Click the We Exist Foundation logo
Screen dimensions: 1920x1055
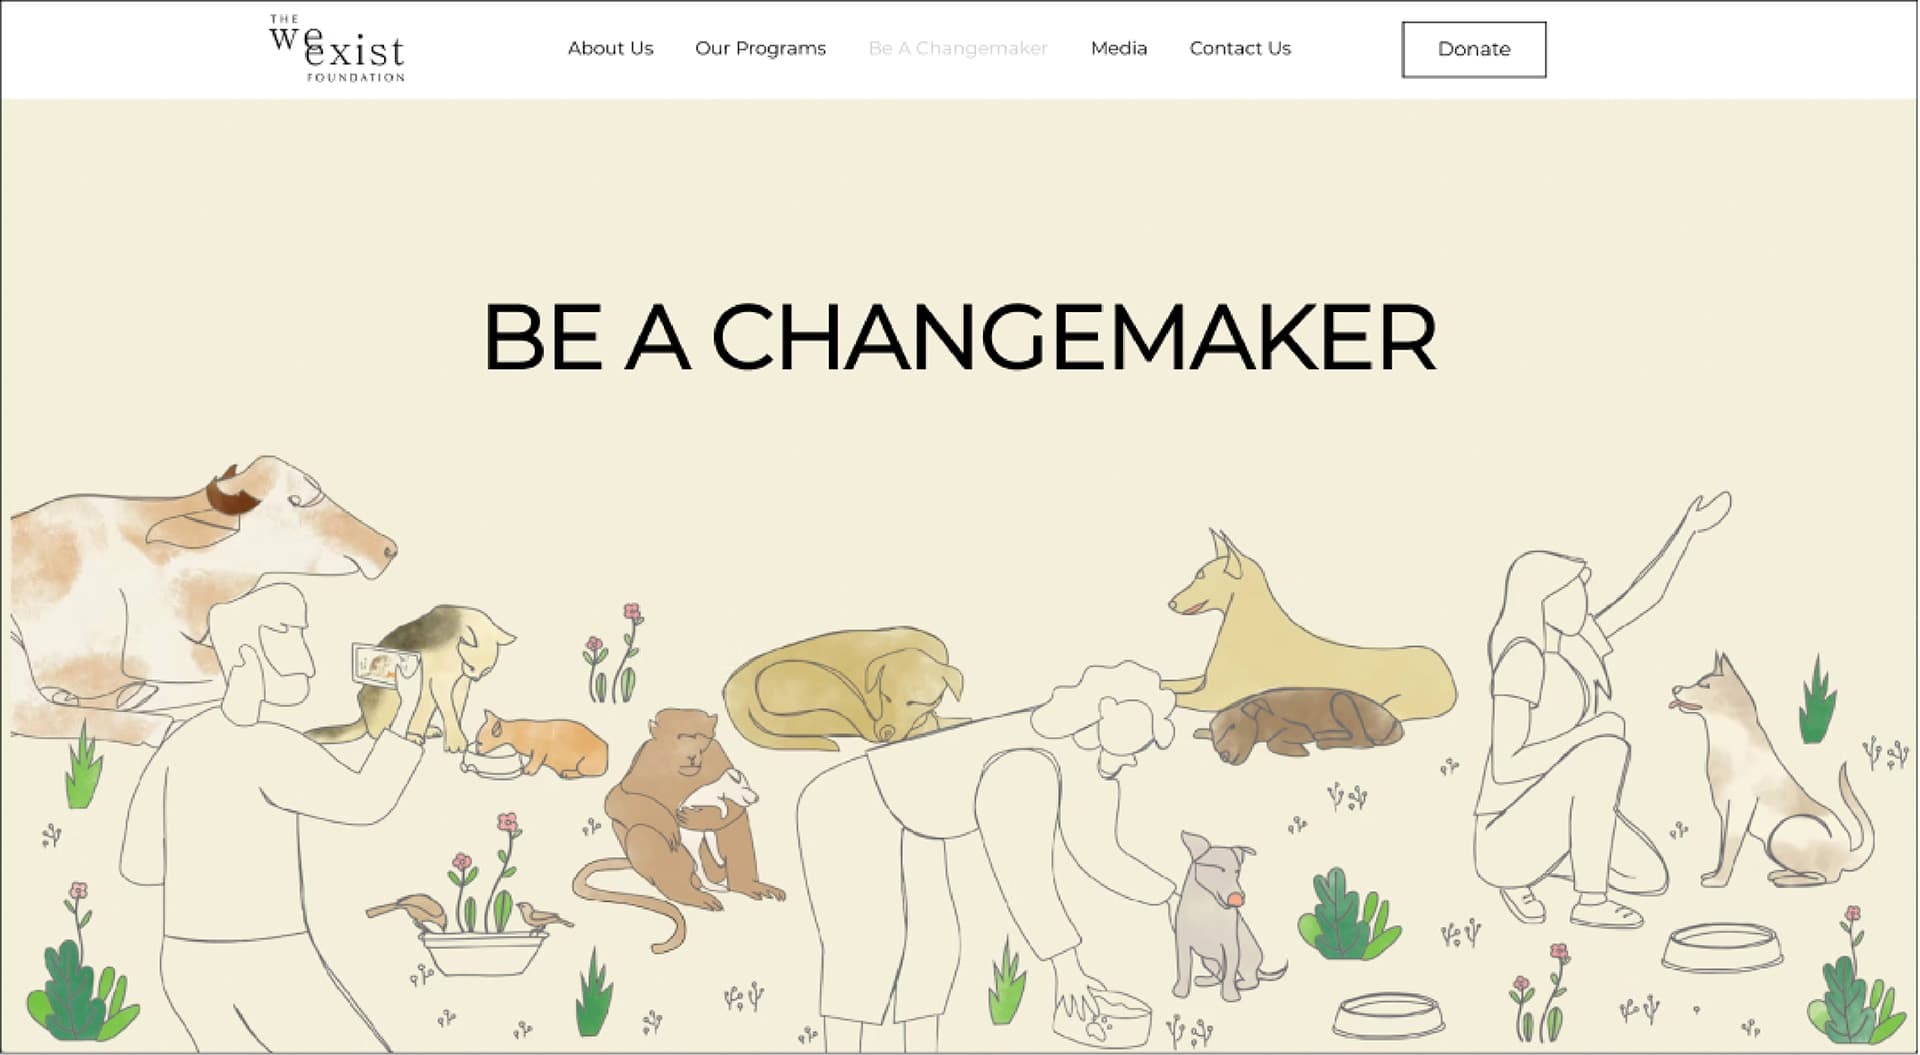(x=337, y=48)
